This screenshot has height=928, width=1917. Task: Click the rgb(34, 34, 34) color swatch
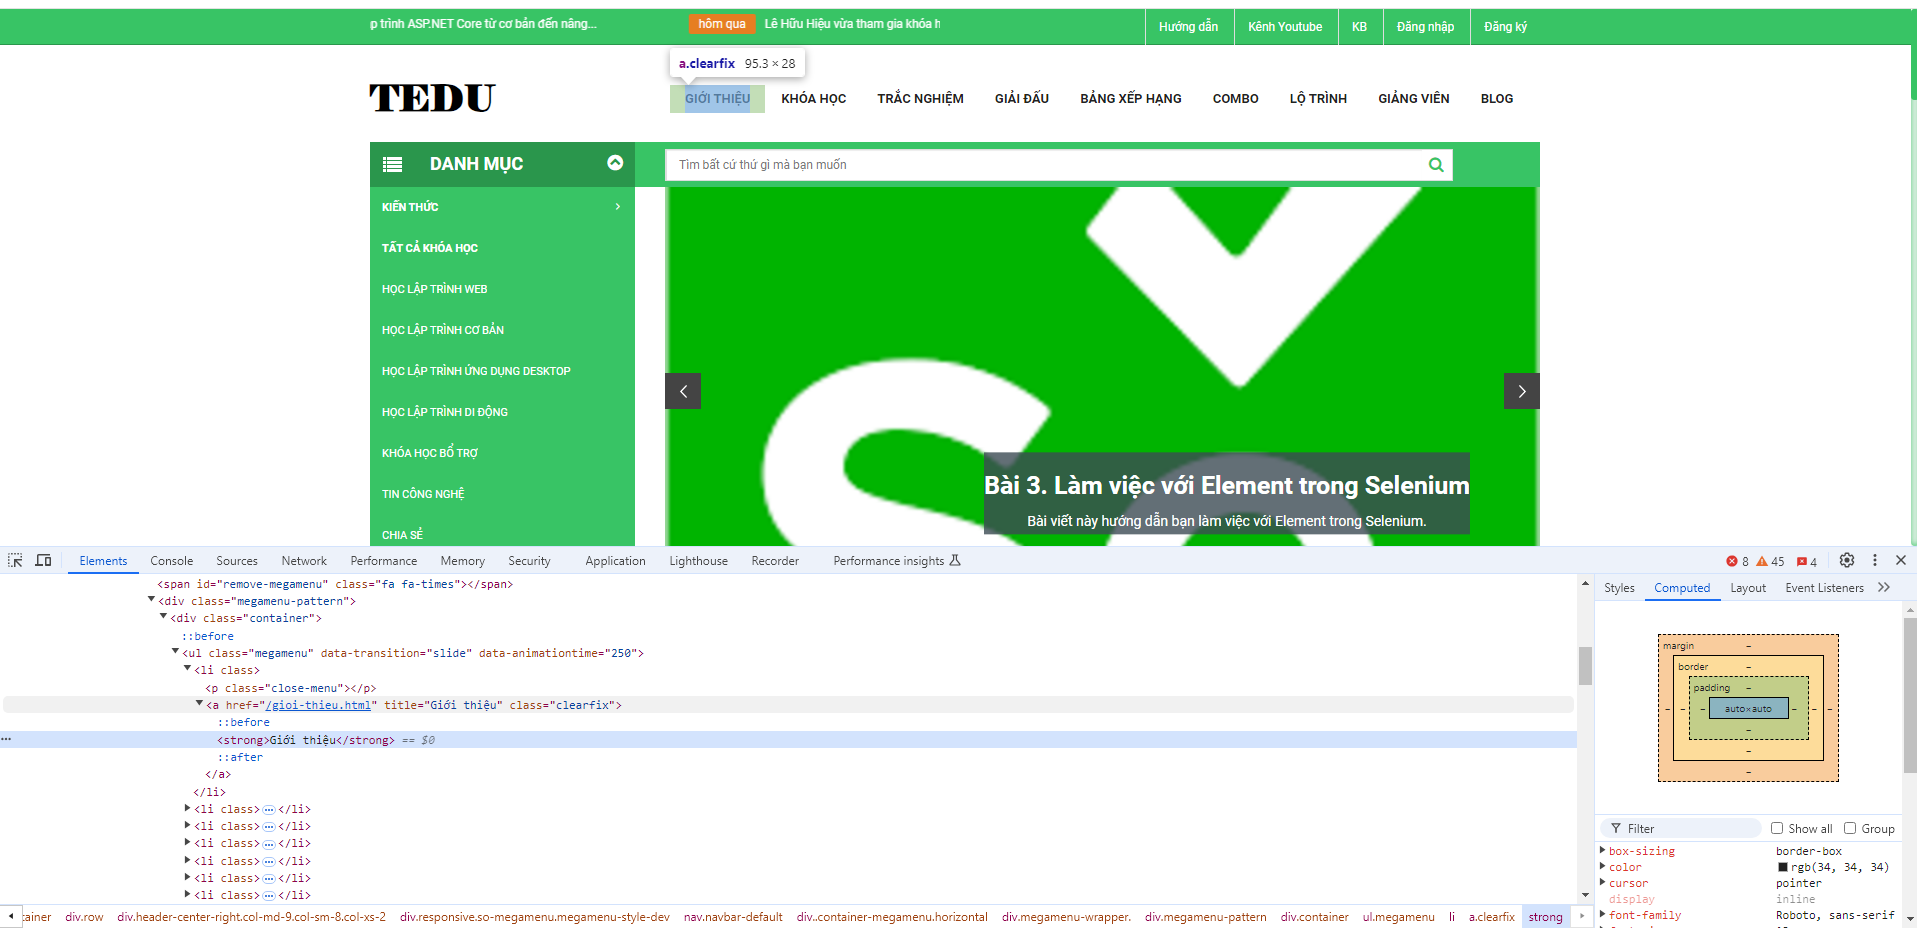(1783, 867)
